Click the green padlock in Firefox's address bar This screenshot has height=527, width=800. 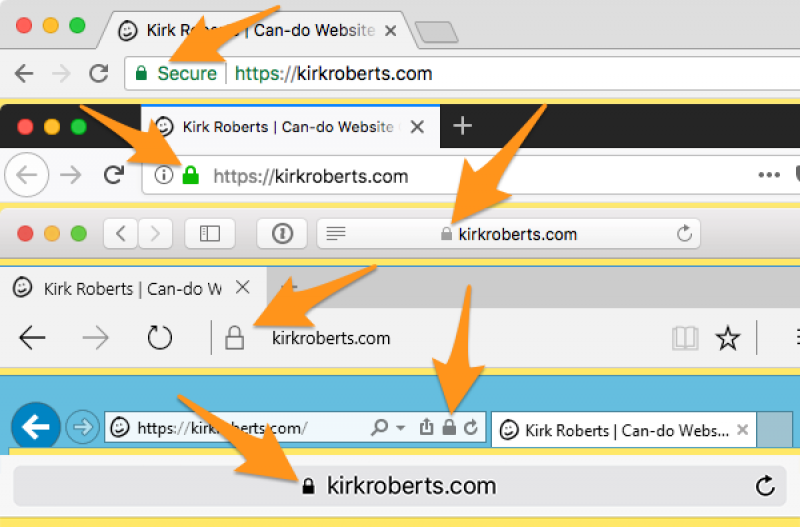coord(190,176)
